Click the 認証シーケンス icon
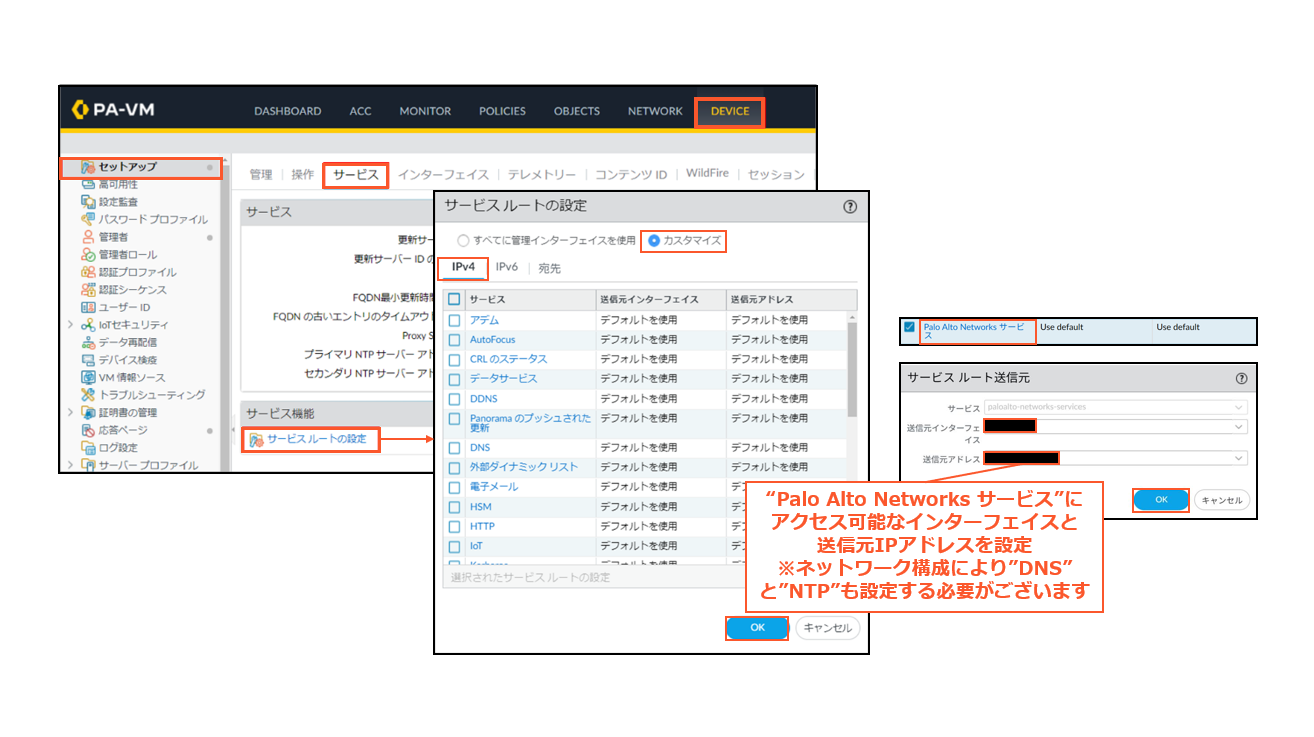 (88, 289)
